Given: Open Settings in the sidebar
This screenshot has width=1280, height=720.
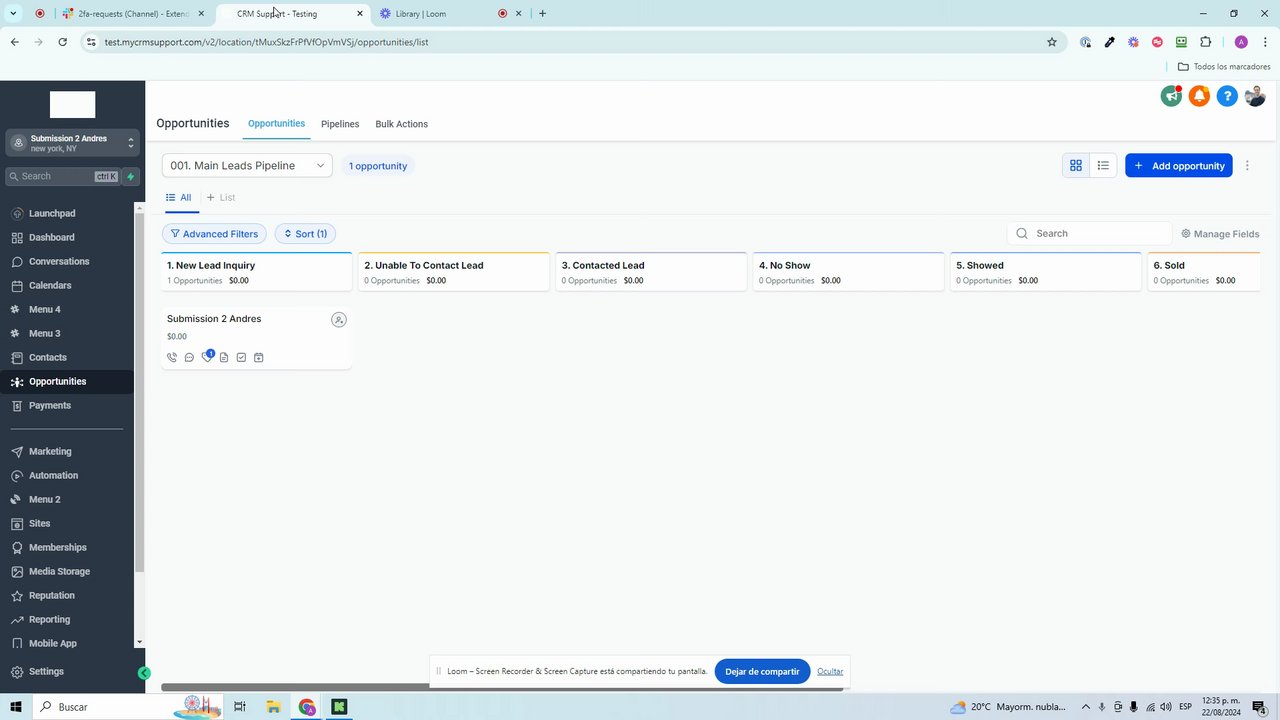Looking at the screenshot, I should [46, 672].
